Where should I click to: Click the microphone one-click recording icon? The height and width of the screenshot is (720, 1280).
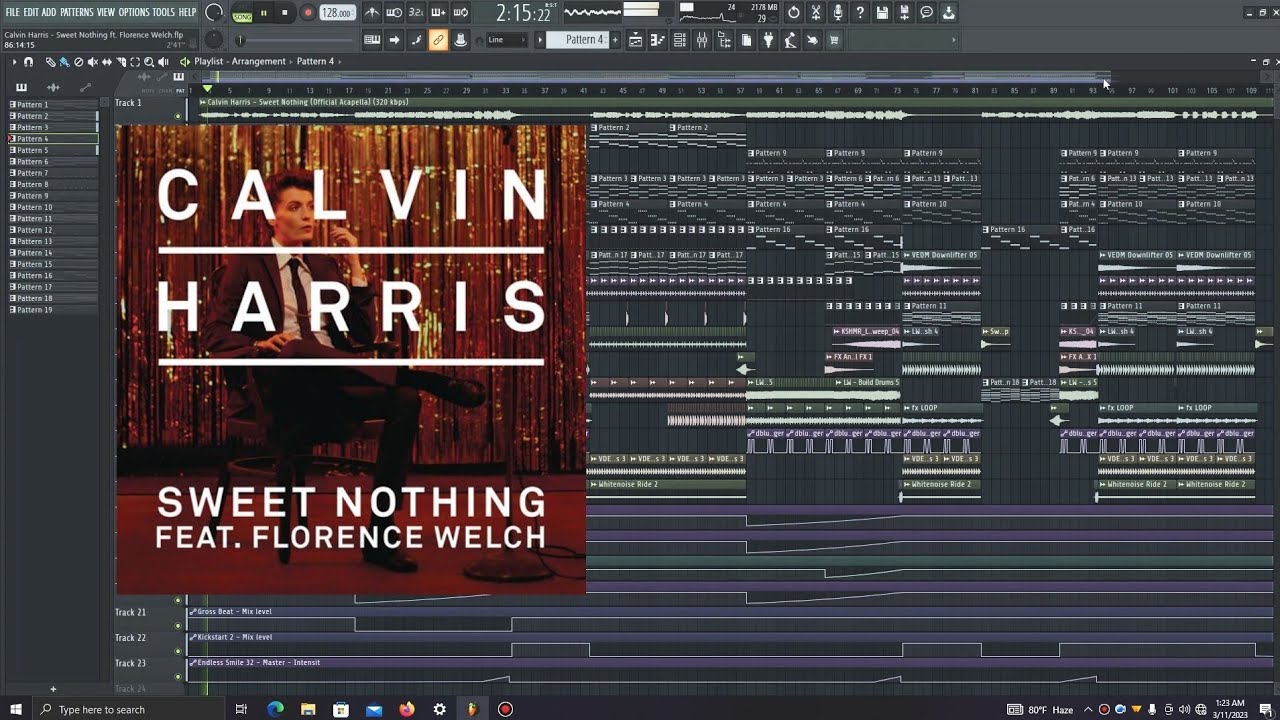(838, 13)
